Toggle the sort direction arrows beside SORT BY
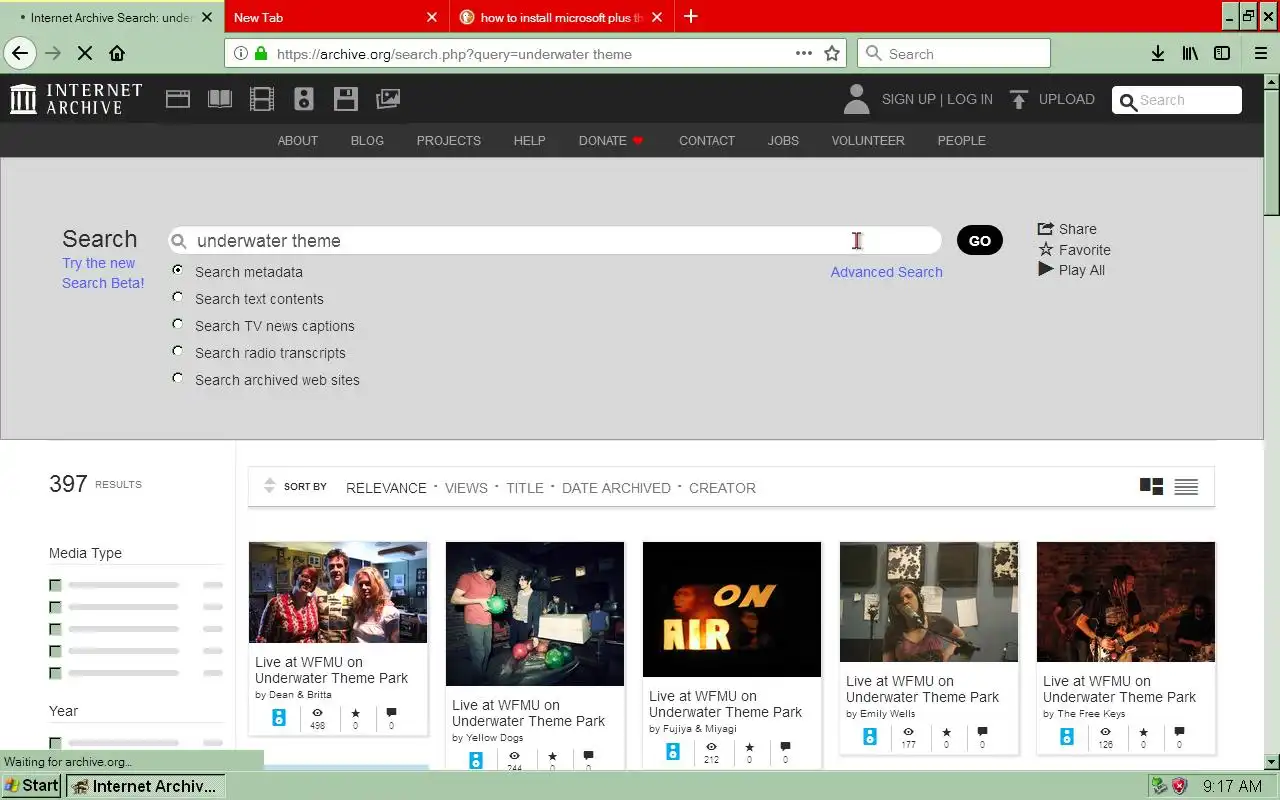Screen dimensions: 1280x800 tap(269, 486)
